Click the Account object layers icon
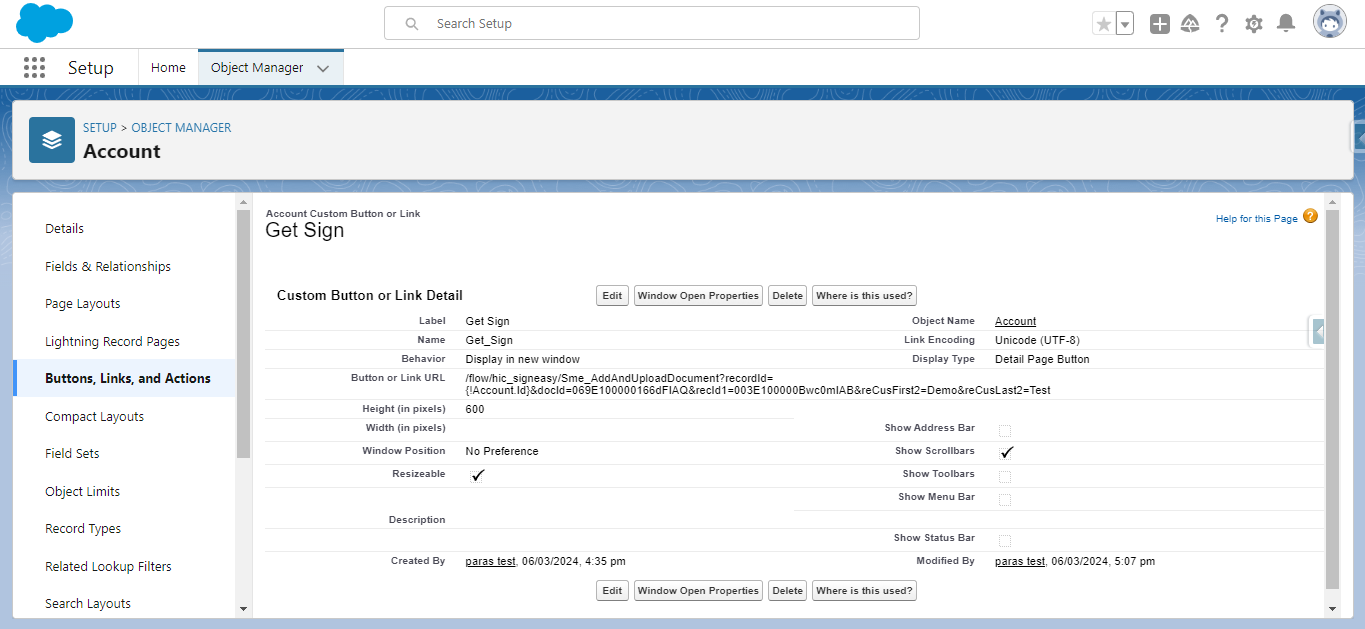The width and height of the screenshot is (1365, 629). 52,140
